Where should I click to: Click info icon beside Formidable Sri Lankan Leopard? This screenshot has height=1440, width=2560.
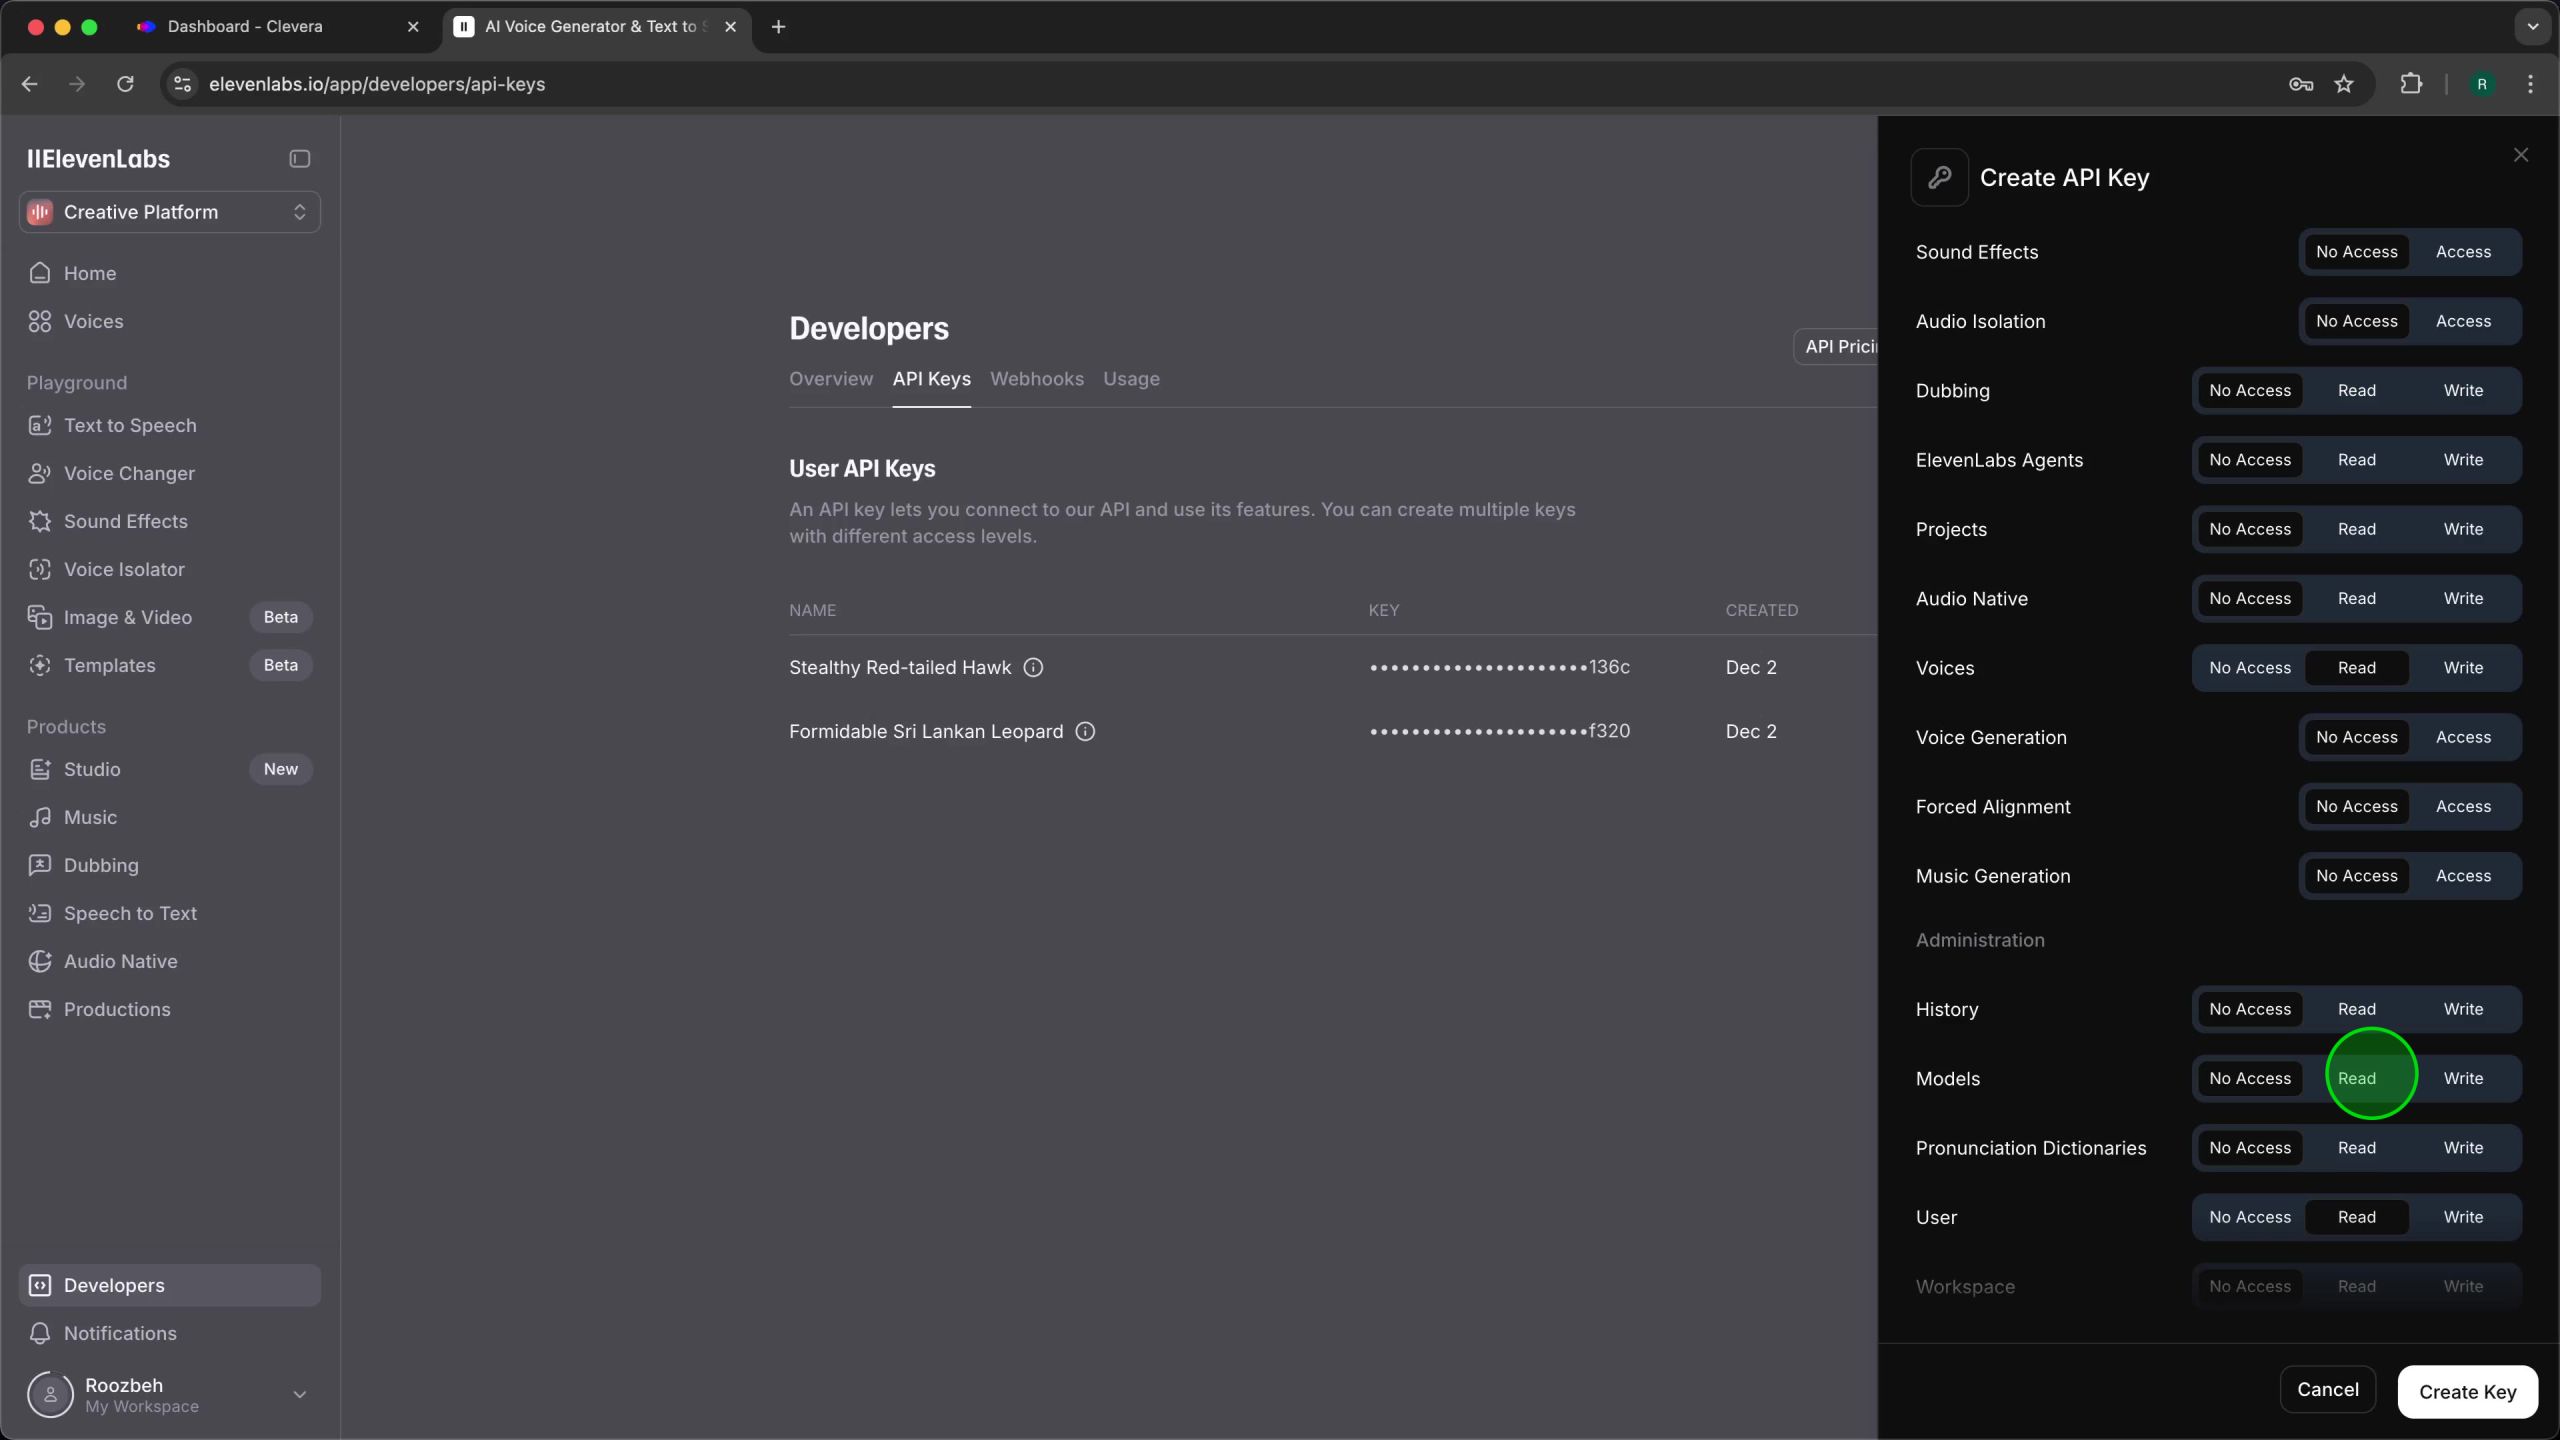pos(1085,731)
